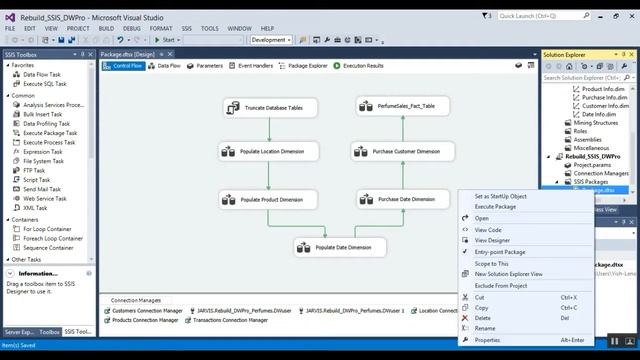640x360 pixels.
Task: Choose Send Mail Task icon in toolbox
Action: click(17, 189)
